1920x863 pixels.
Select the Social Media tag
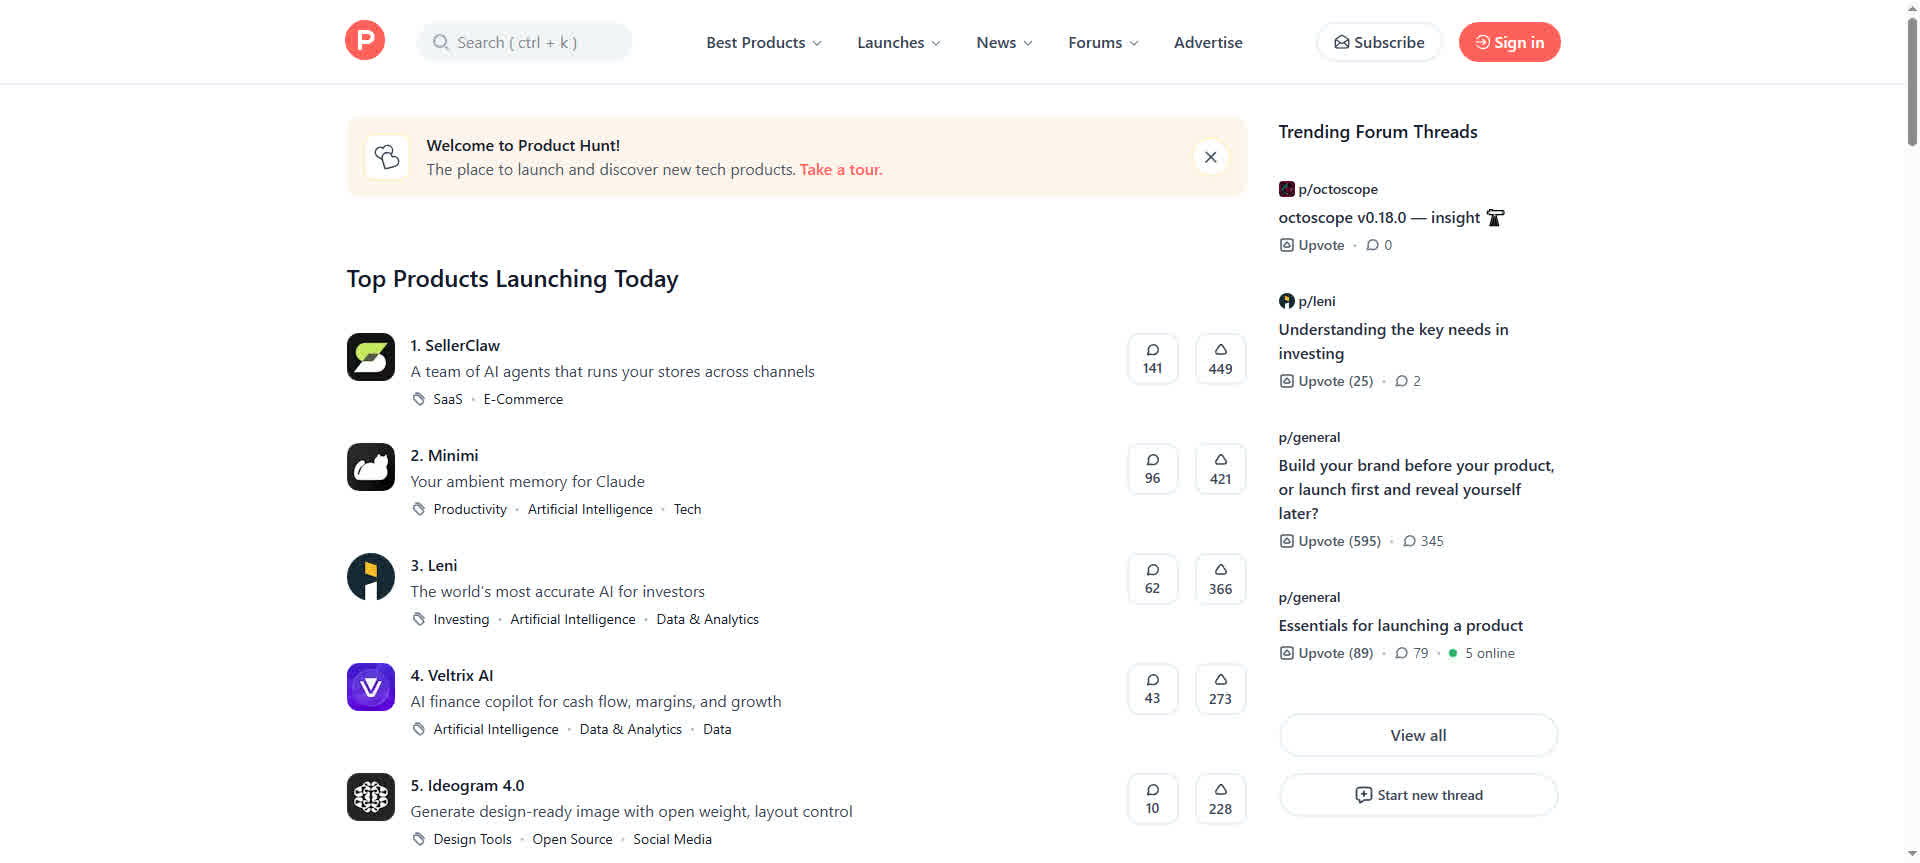(x=672, y=839)
